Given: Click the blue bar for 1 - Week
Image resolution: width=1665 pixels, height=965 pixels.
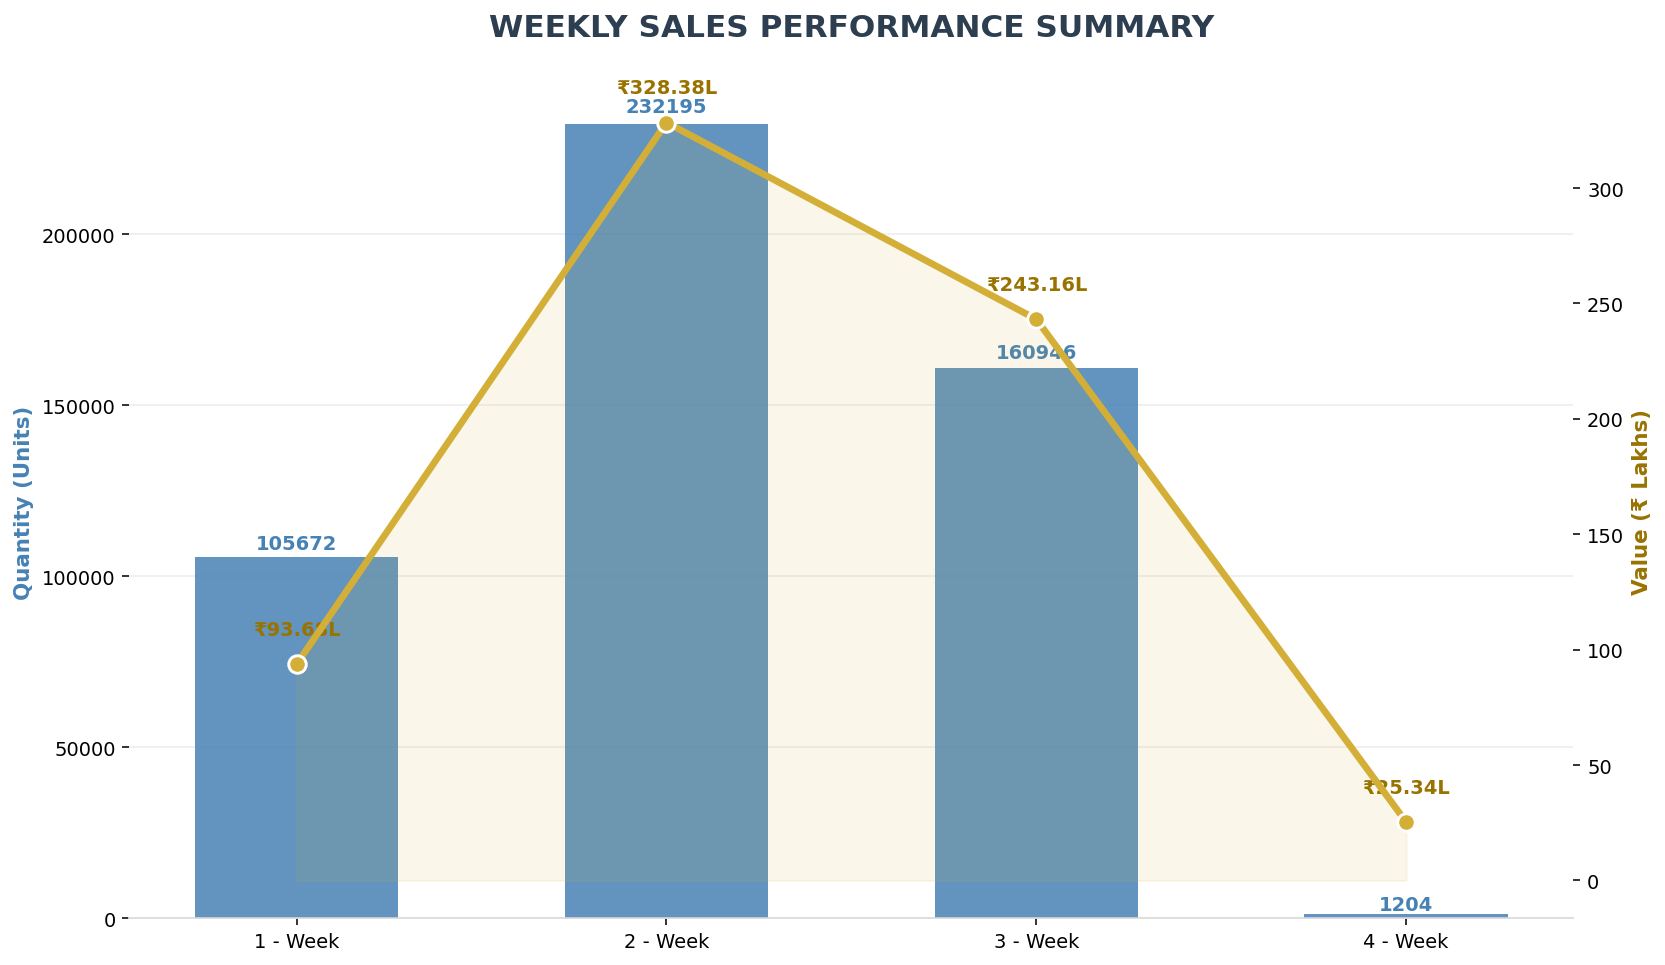Looking at the screenshot, I should 296,780.
